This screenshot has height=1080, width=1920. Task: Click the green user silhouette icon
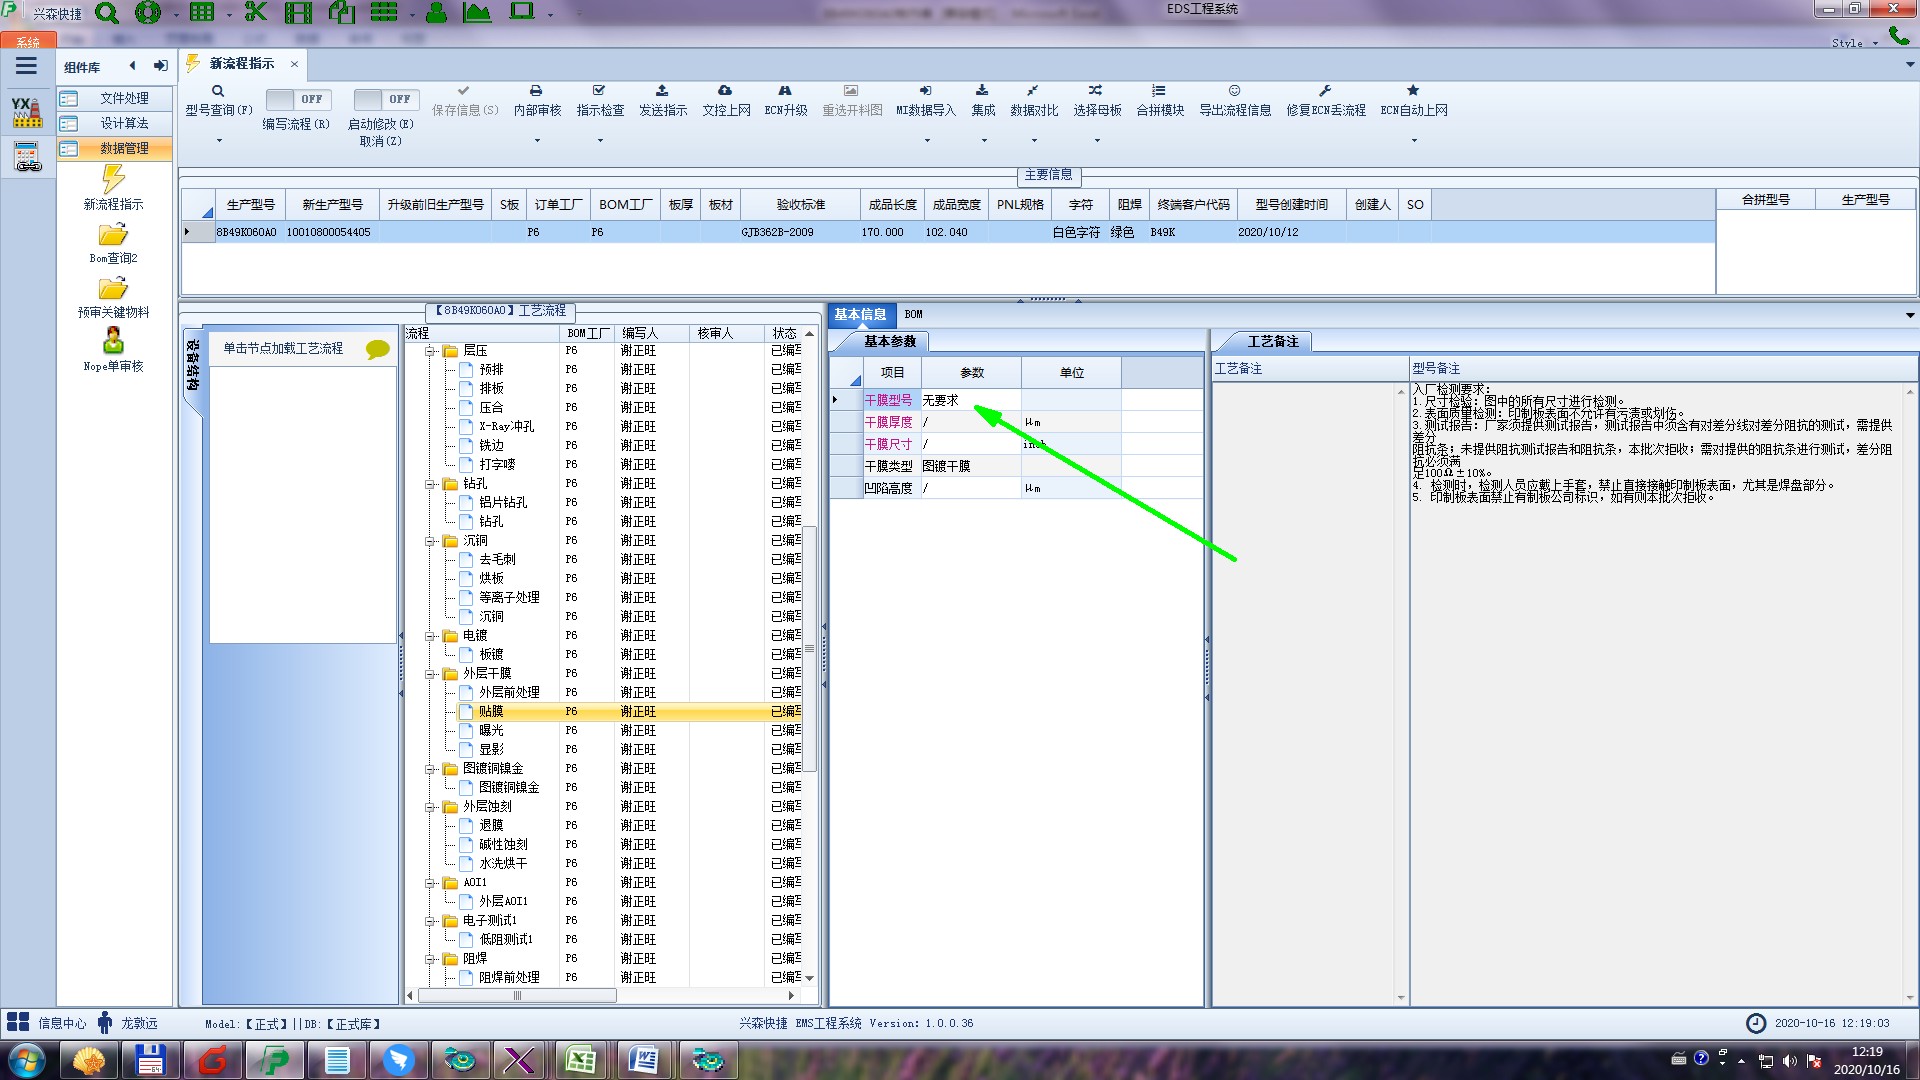point(436,12)
